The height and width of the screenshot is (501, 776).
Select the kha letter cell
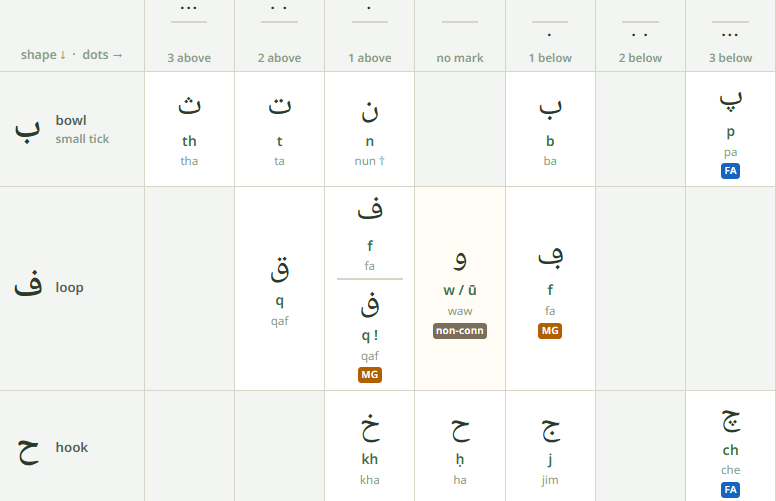pyautogui.click(x=370, y=446)
